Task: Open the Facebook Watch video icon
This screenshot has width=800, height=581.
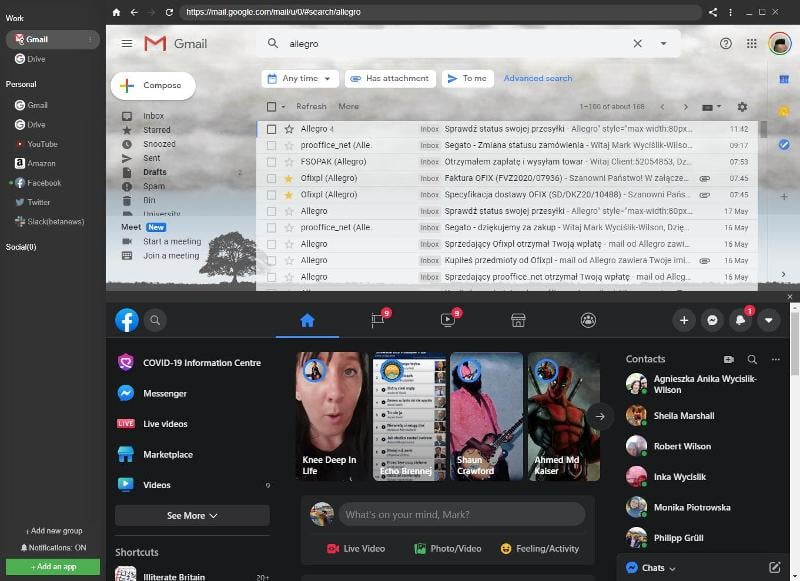Action: [x=447, y=320]
